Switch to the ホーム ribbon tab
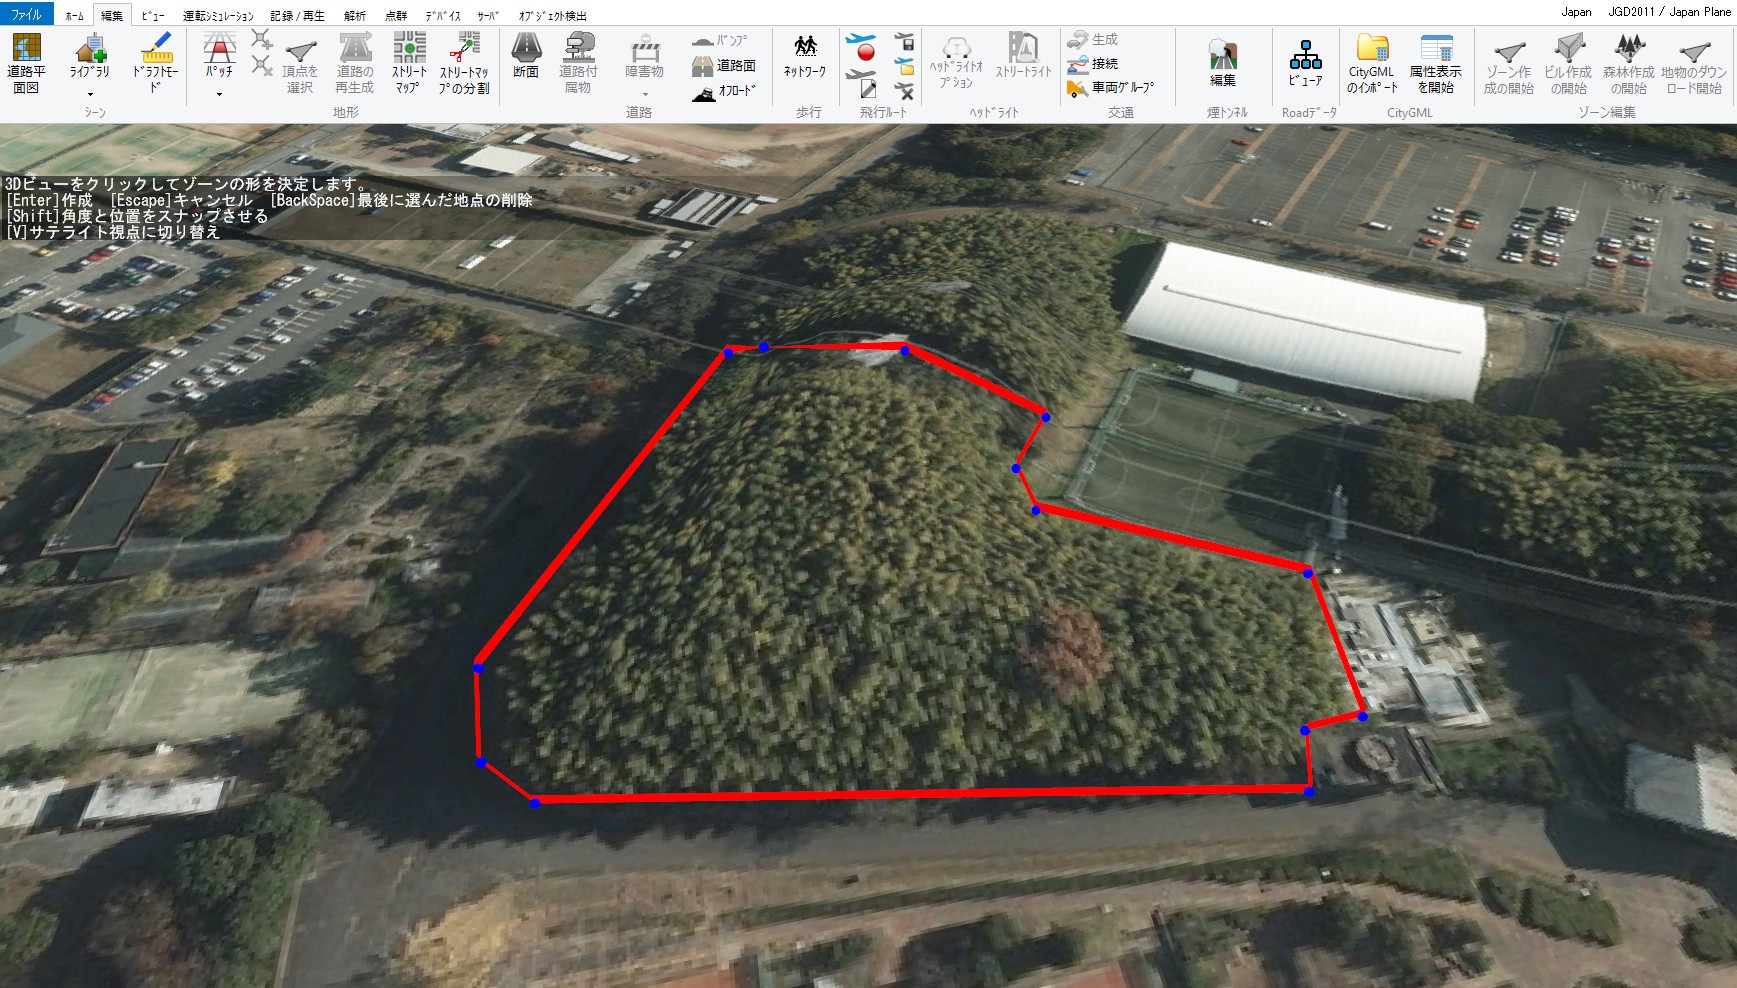Screen dimensions: 1737x988 [74, 15]
